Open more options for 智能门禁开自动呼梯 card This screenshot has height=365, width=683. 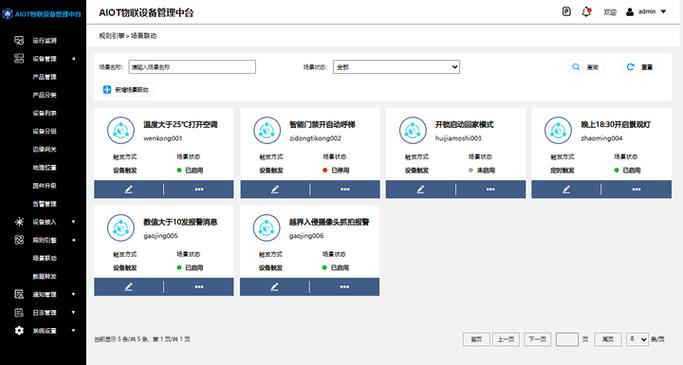(345, 189)
